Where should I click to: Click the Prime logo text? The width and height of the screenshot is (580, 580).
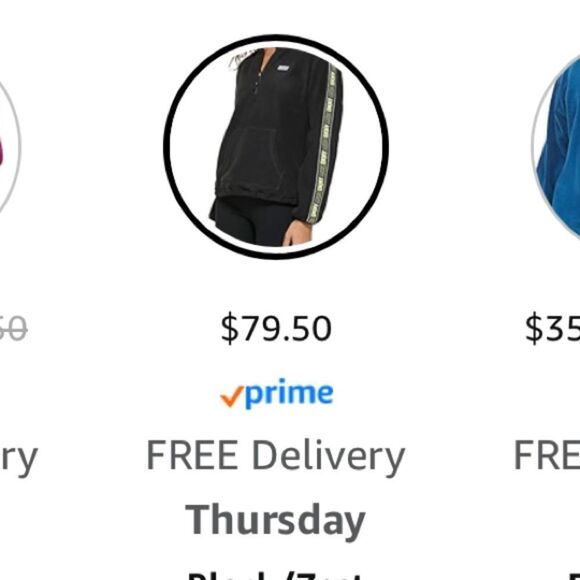(x=289, y=394)
